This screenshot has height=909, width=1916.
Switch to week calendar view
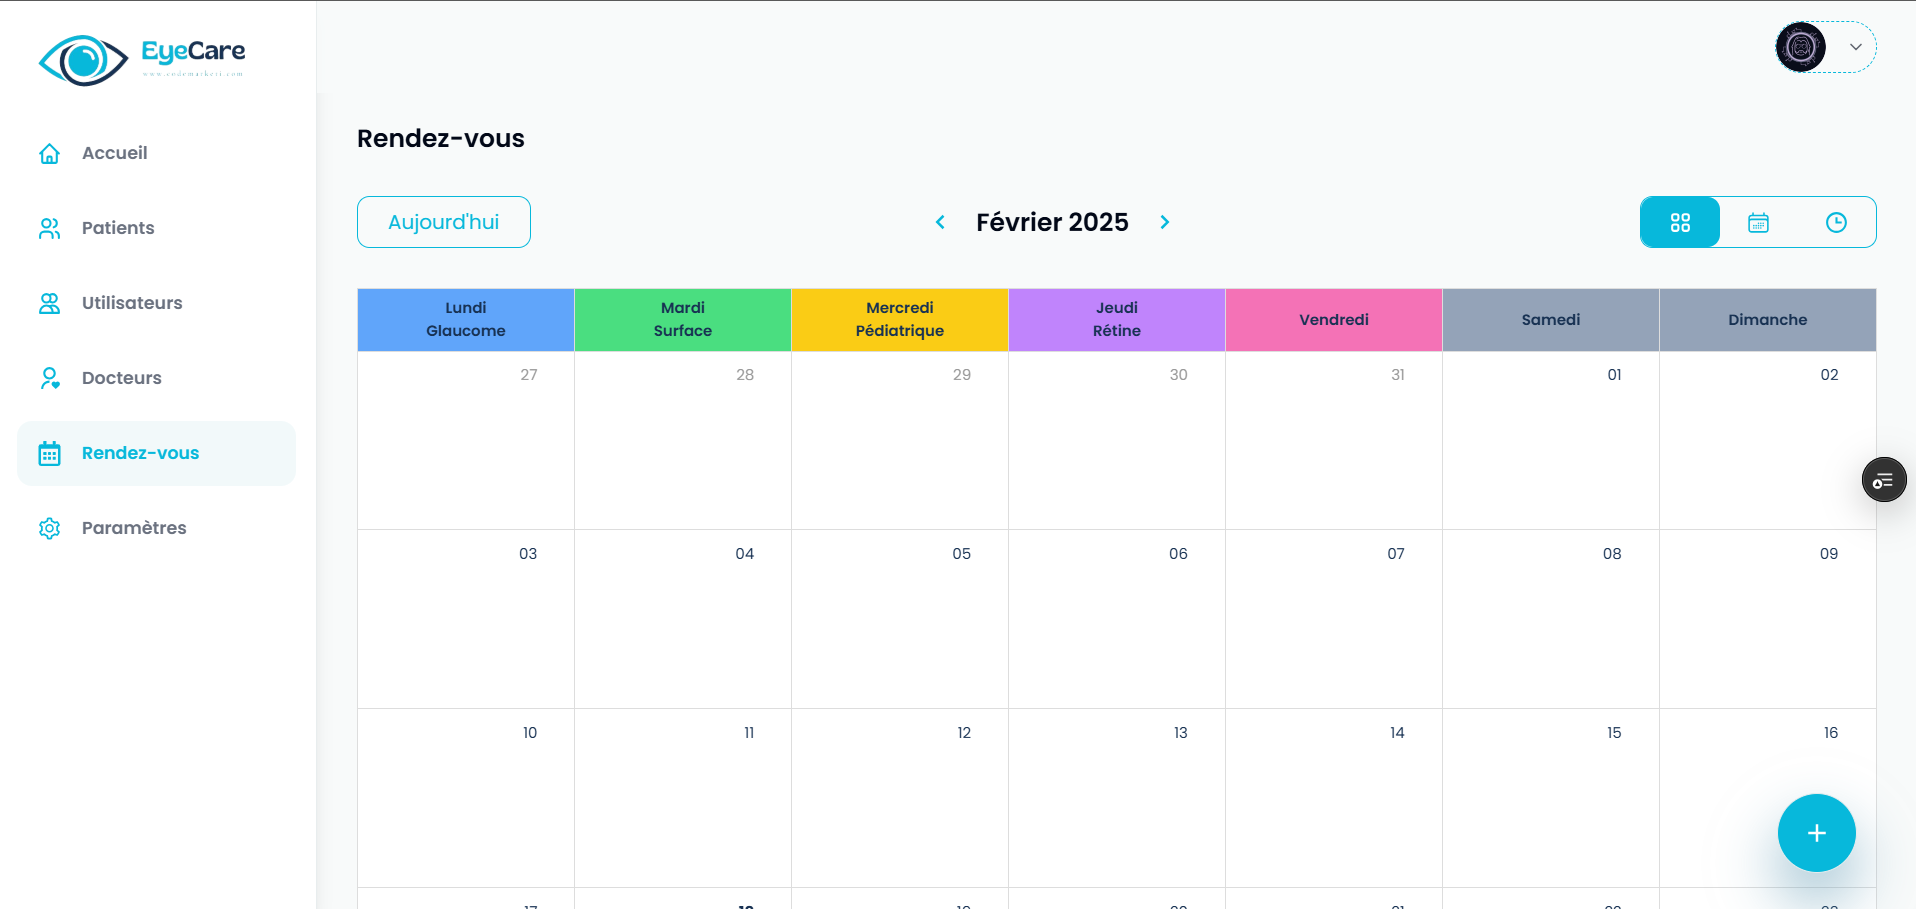click(1758, 222)
